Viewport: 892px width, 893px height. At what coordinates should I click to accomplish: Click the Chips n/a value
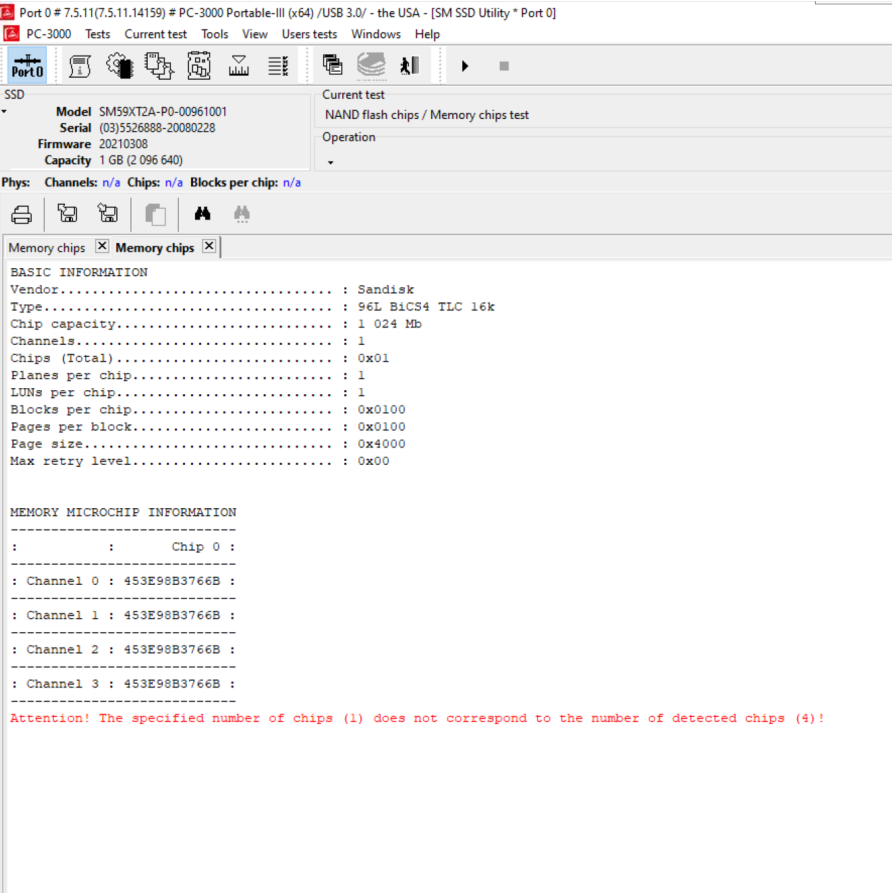point(174,183)
